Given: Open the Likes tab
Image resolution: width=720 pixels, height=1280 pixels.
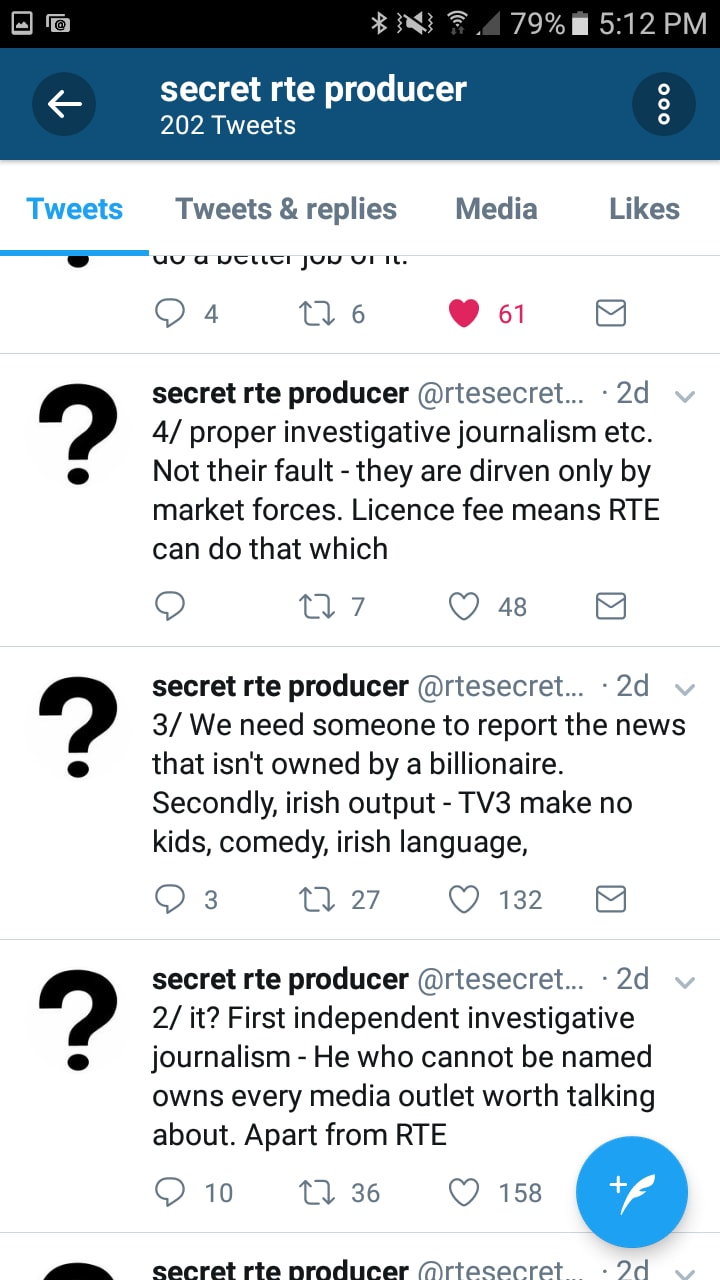Looking at the screenshot, I should pyautogui.click(x=644, y=209).
